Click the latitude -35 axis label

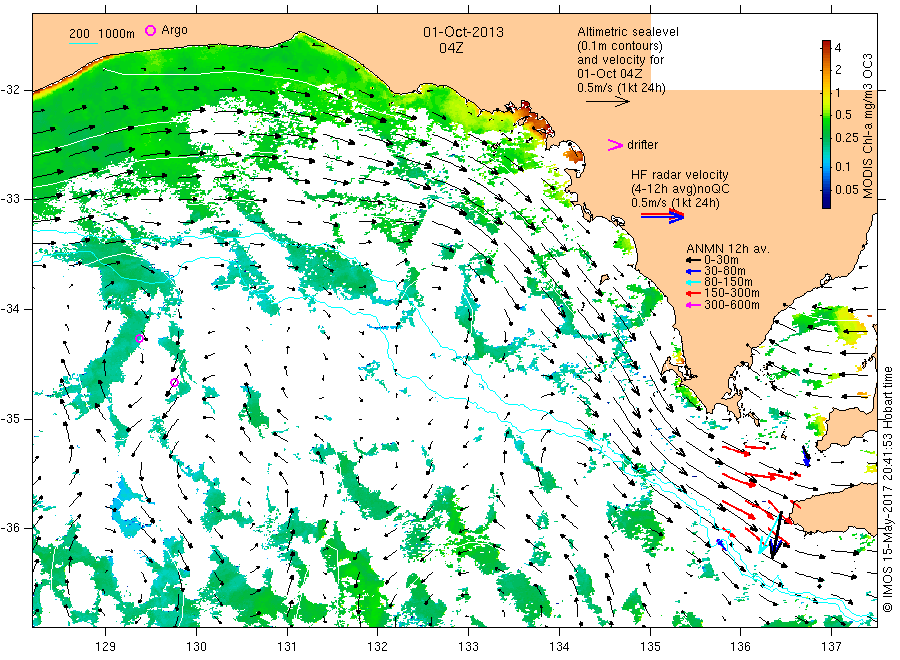pyautogui.click(x=10, y=419)
